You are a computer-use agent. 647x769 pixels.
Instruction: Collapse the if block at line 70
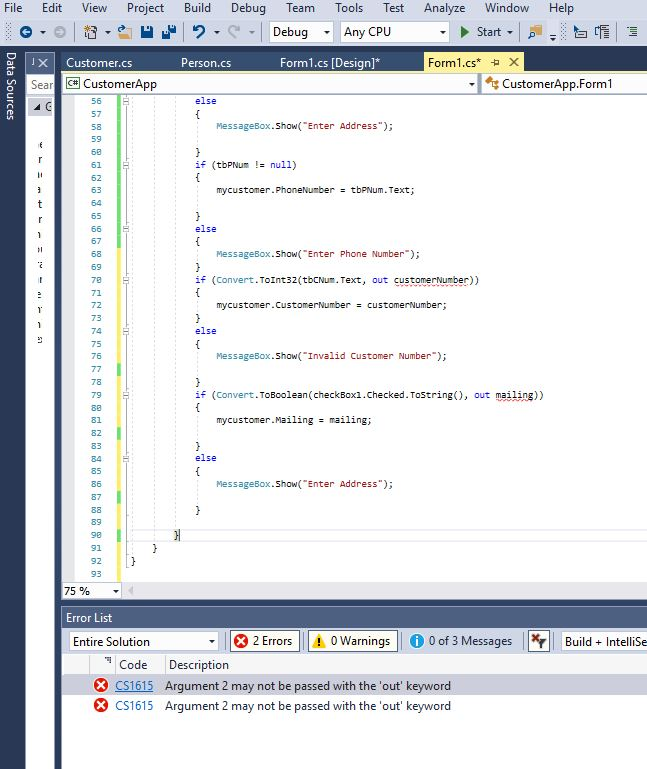[x=126, y=280]
